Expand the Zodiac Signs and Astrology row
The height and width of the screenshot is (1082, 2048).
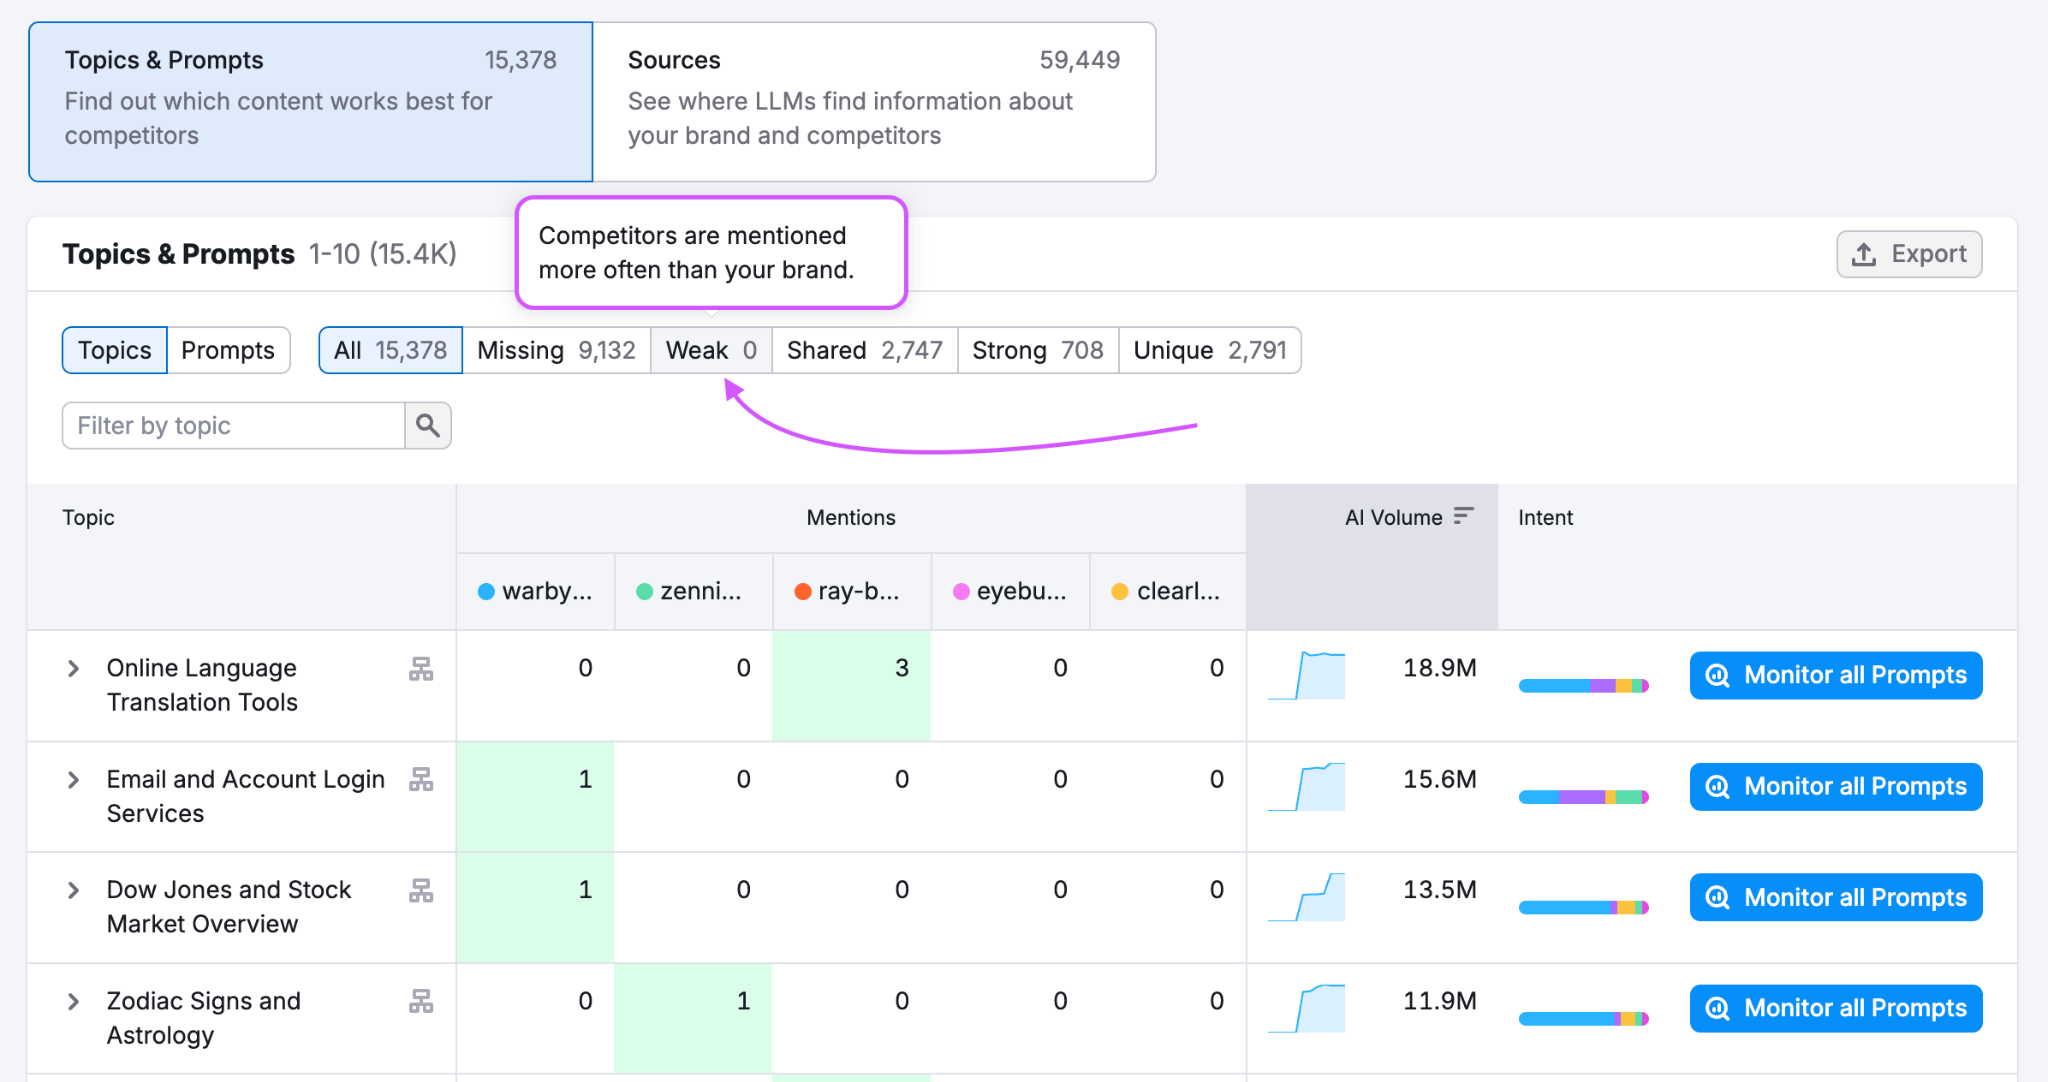click(x=71, y=1002)
